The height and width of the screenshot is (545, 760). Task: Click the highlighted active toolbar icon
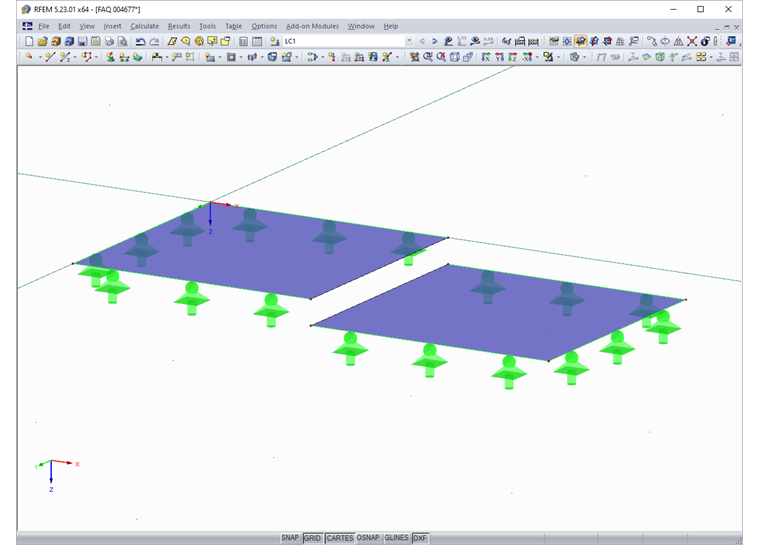click(x=580, y=41)
